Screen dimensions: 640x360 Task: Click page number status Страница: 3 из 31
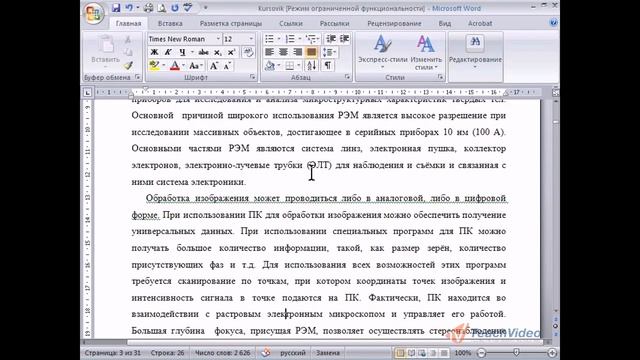point(113,353)
